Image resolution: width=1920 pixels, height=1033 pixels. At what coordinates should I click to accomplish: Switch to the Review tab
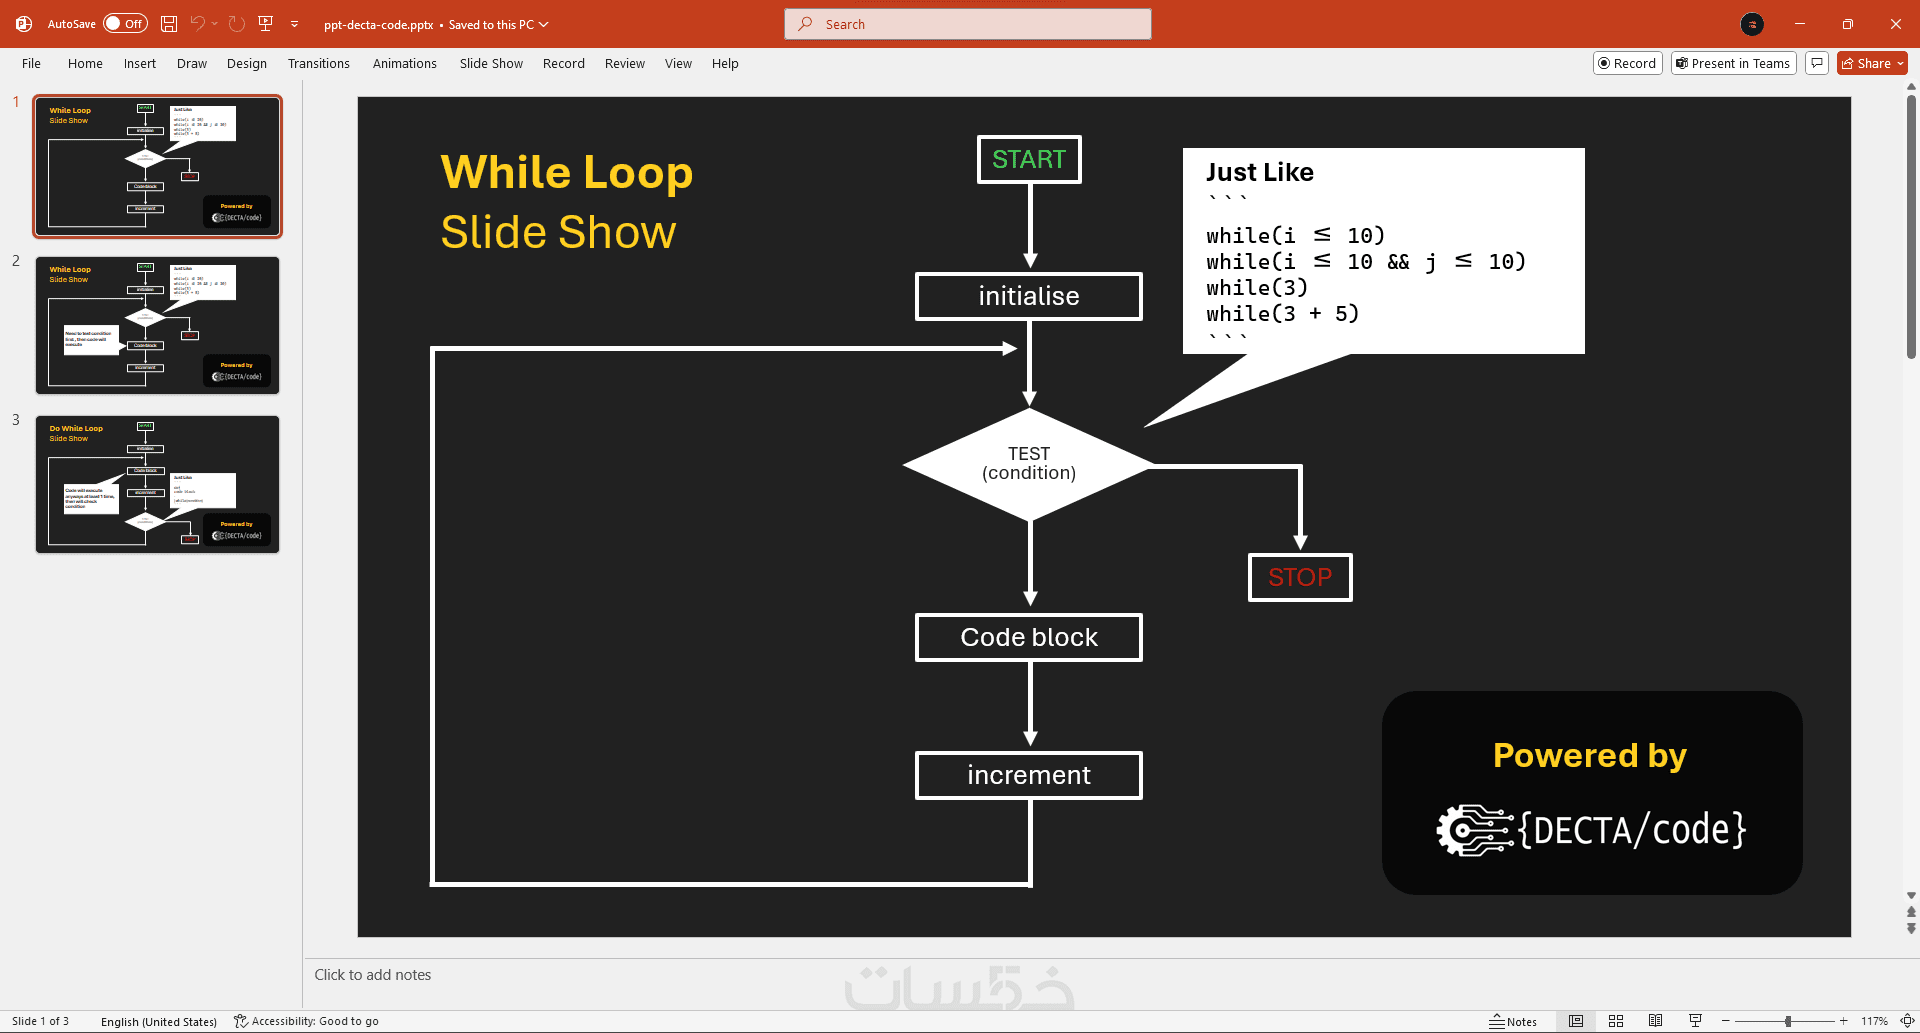click(x=625, y=63)
